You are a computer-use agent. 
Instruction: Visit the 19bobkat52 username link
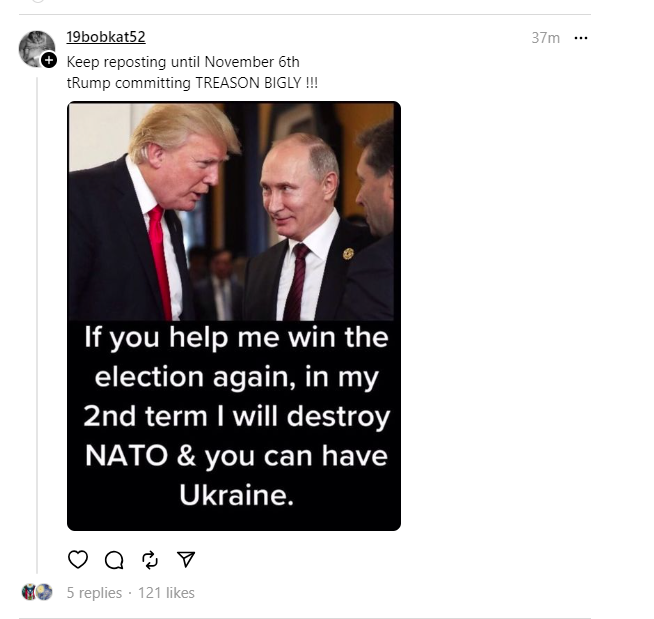(x=105, y=37)
